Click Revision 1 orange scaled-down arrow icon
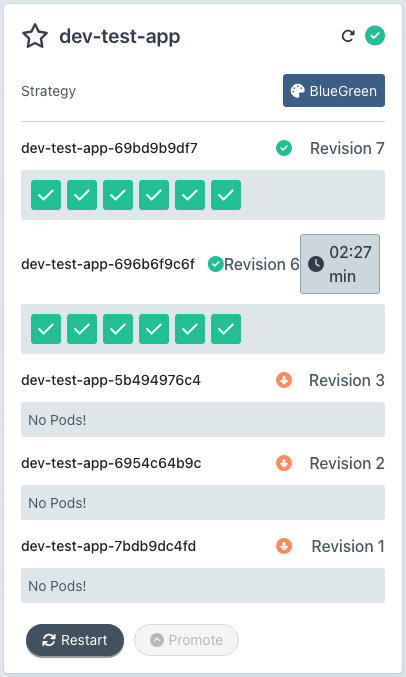Viewport: 406px width, 677px height. click(x=284, y=546)
